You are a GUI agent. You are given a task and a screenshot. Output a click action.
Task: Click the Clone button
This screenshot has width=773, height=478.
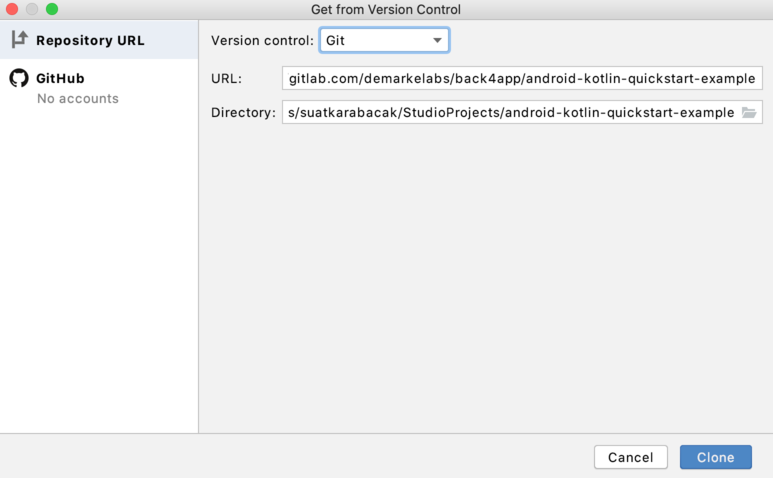(715, 457)
